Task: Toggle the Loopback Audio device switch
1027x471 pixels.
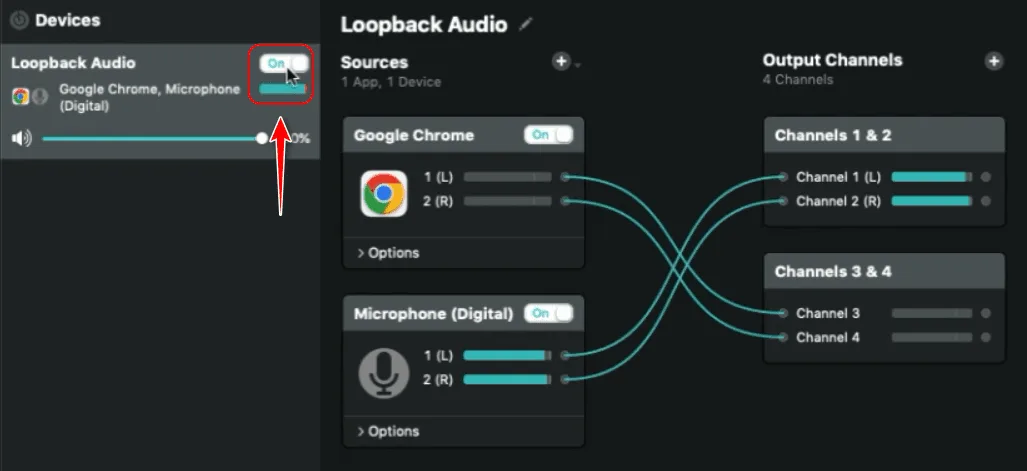Action: tap(284, 64)
